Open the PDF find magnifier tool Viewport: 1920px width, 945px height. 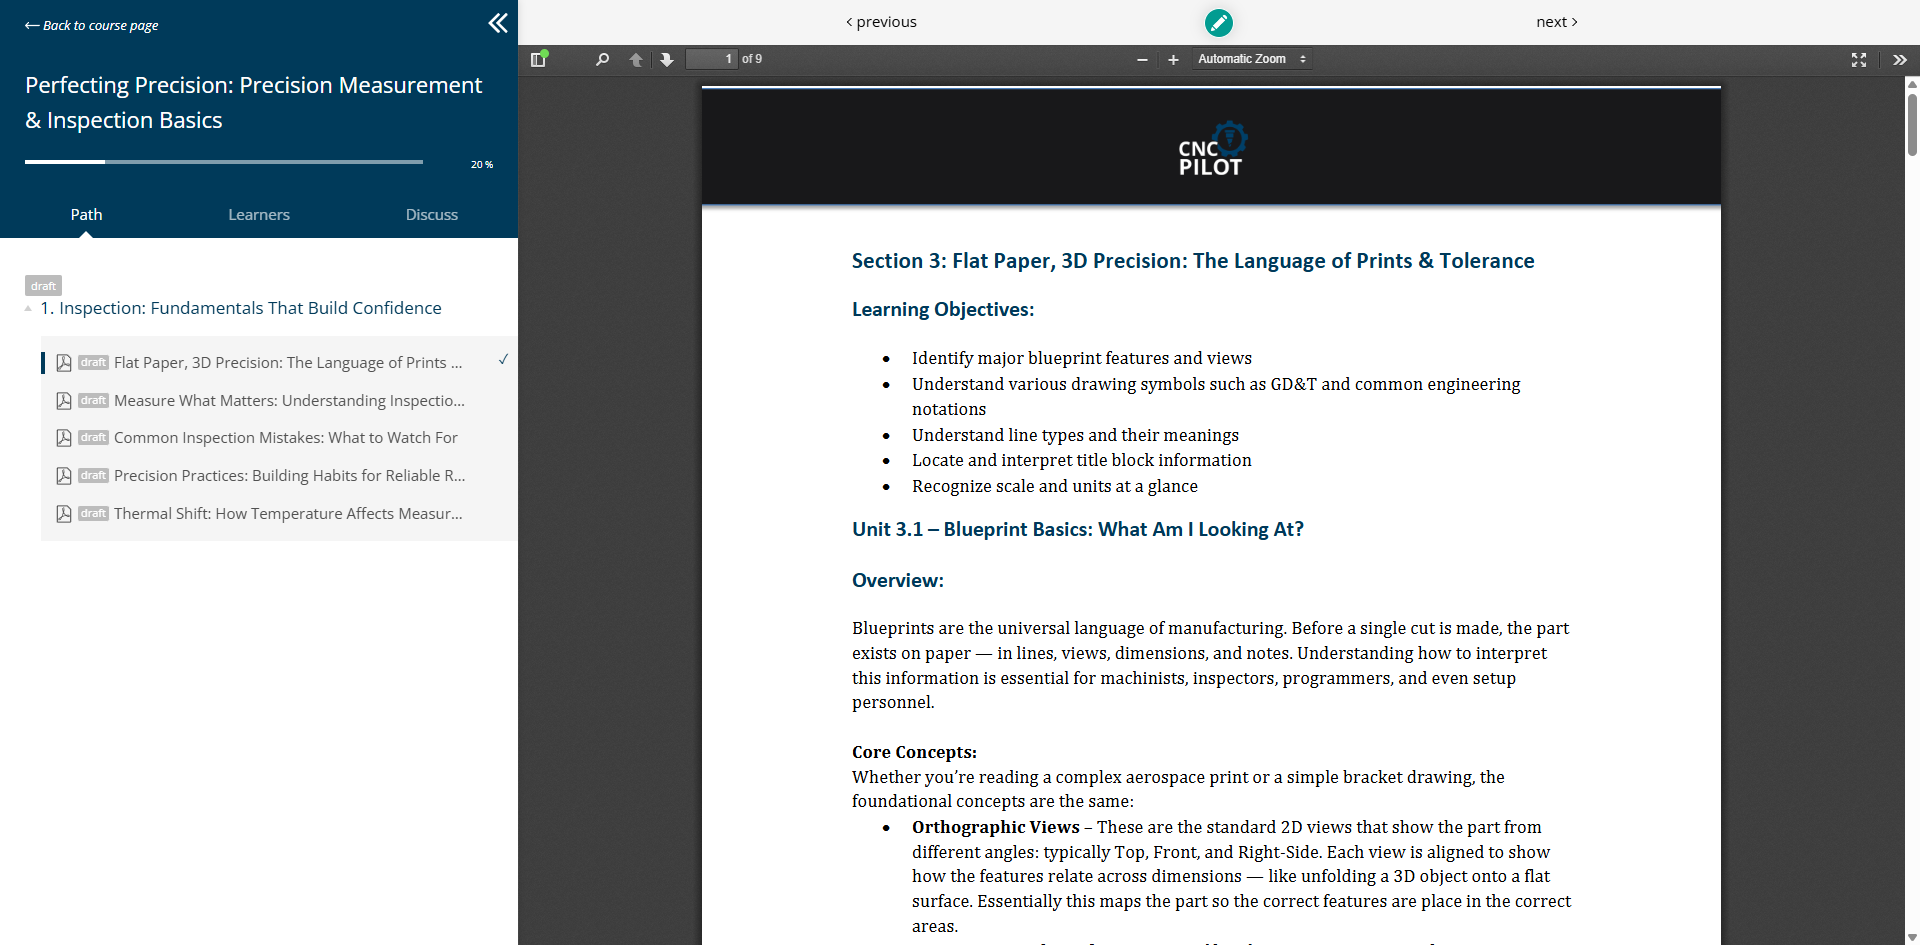(602, 60)
